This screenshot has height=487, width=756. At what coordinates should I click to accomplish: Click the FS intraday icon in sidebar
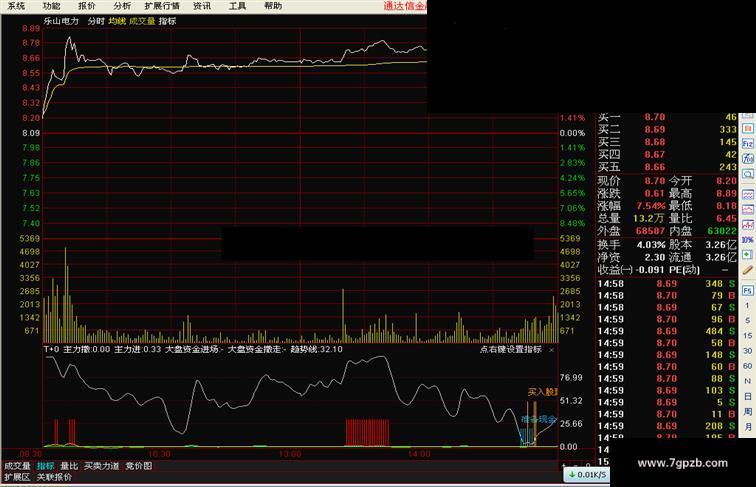click(x=748, y=291)
